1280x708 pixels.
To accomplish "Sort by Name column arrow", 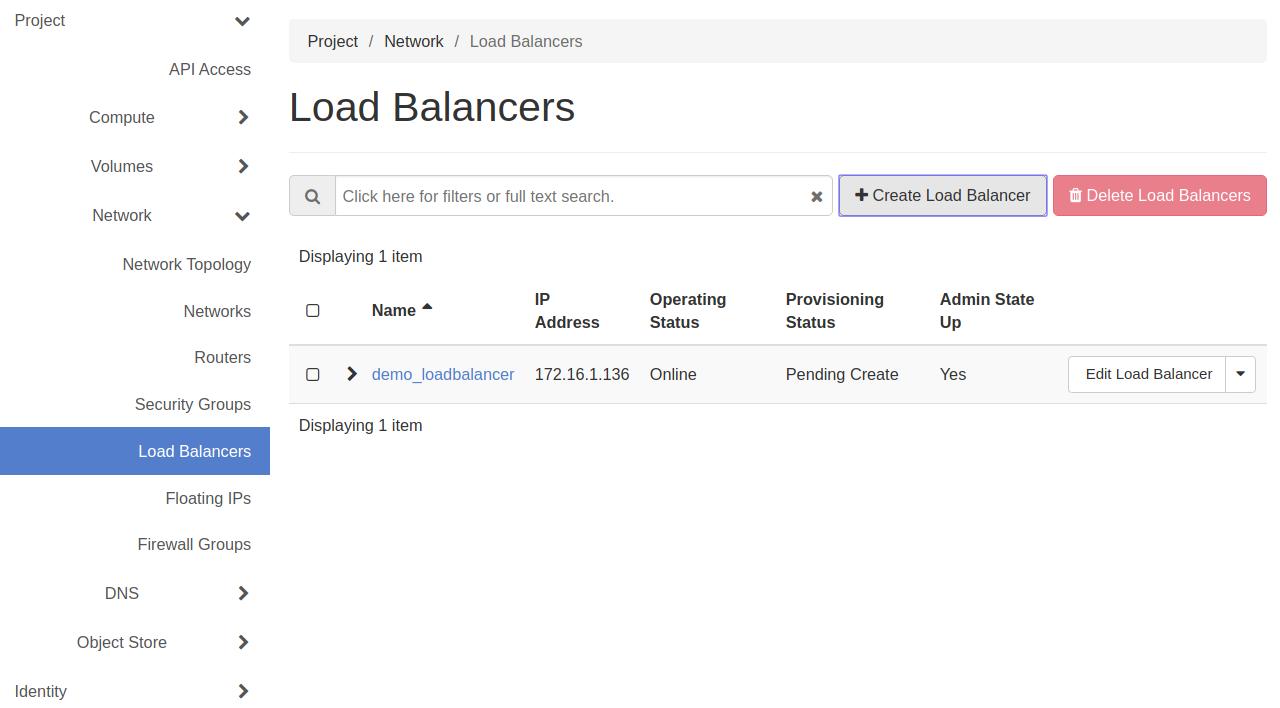I will click(427, 308).
